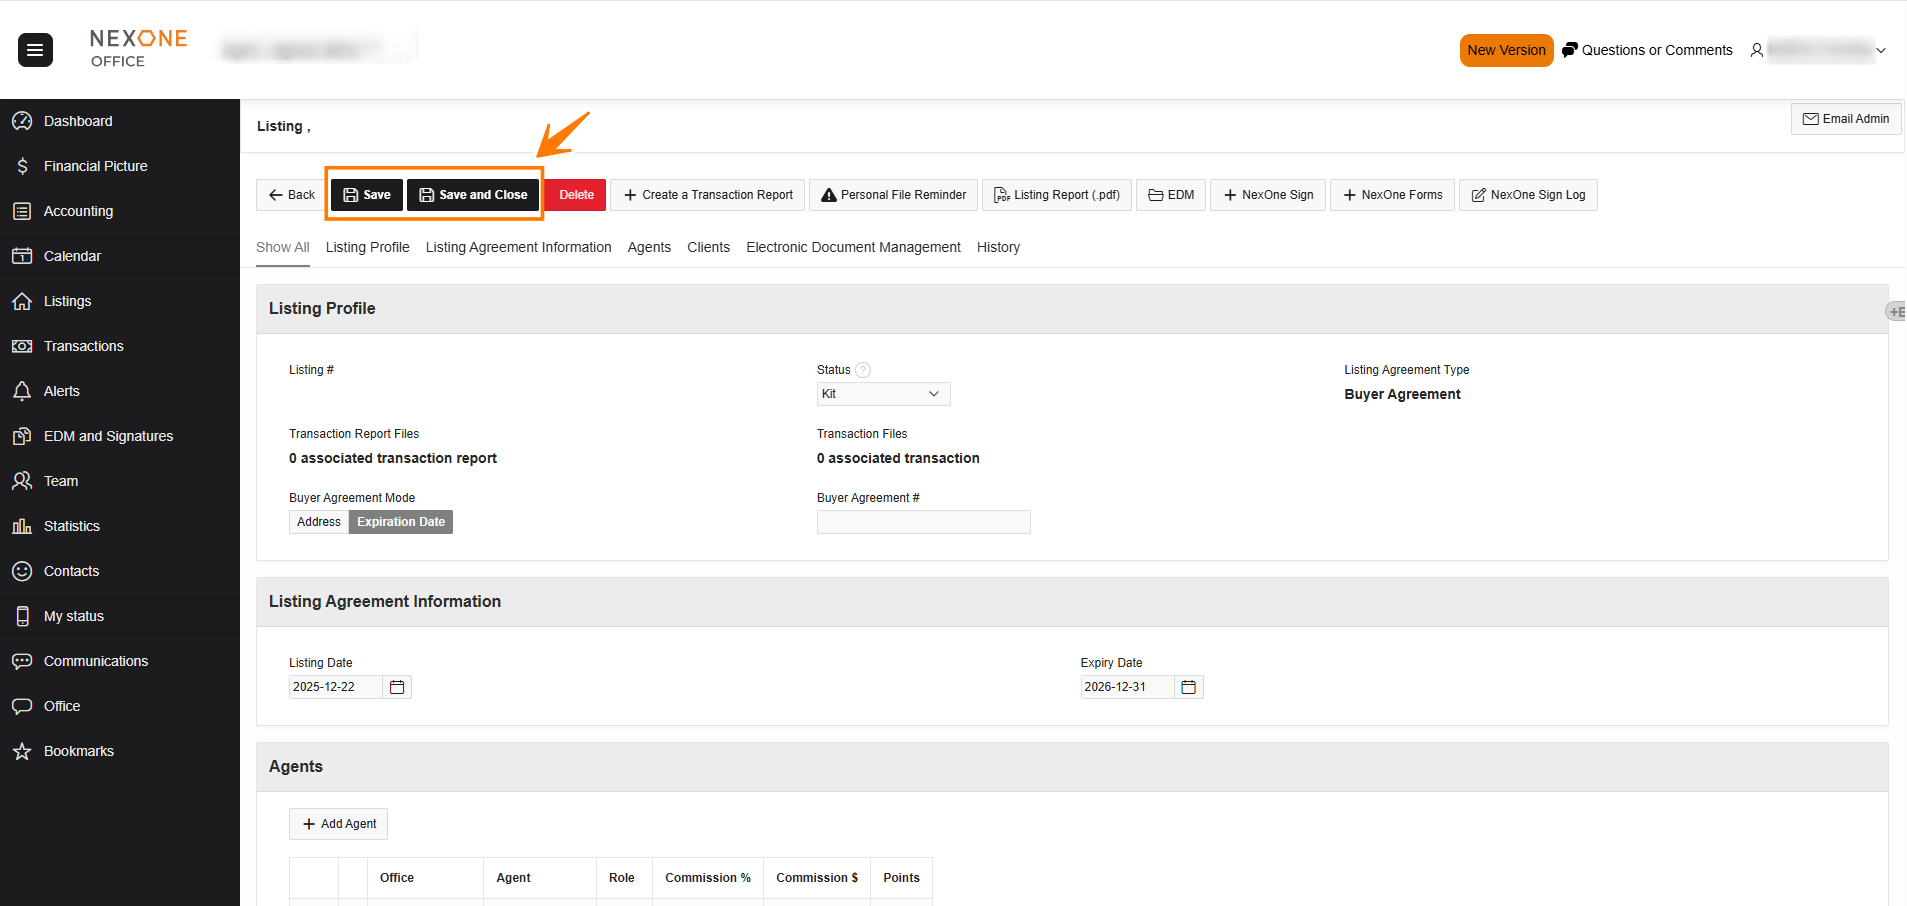1907x906 pixels.
Task: Select Address buyer agreement mode
Action: pos(318,522)
